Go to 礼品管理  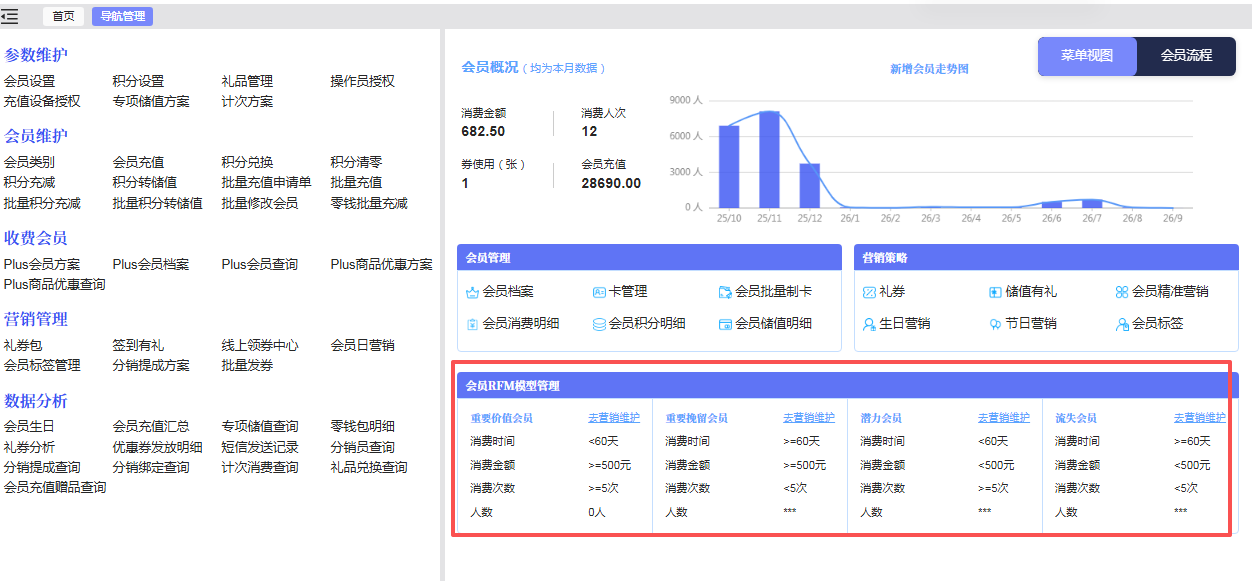pyautogui.click(x=248, y=81)
